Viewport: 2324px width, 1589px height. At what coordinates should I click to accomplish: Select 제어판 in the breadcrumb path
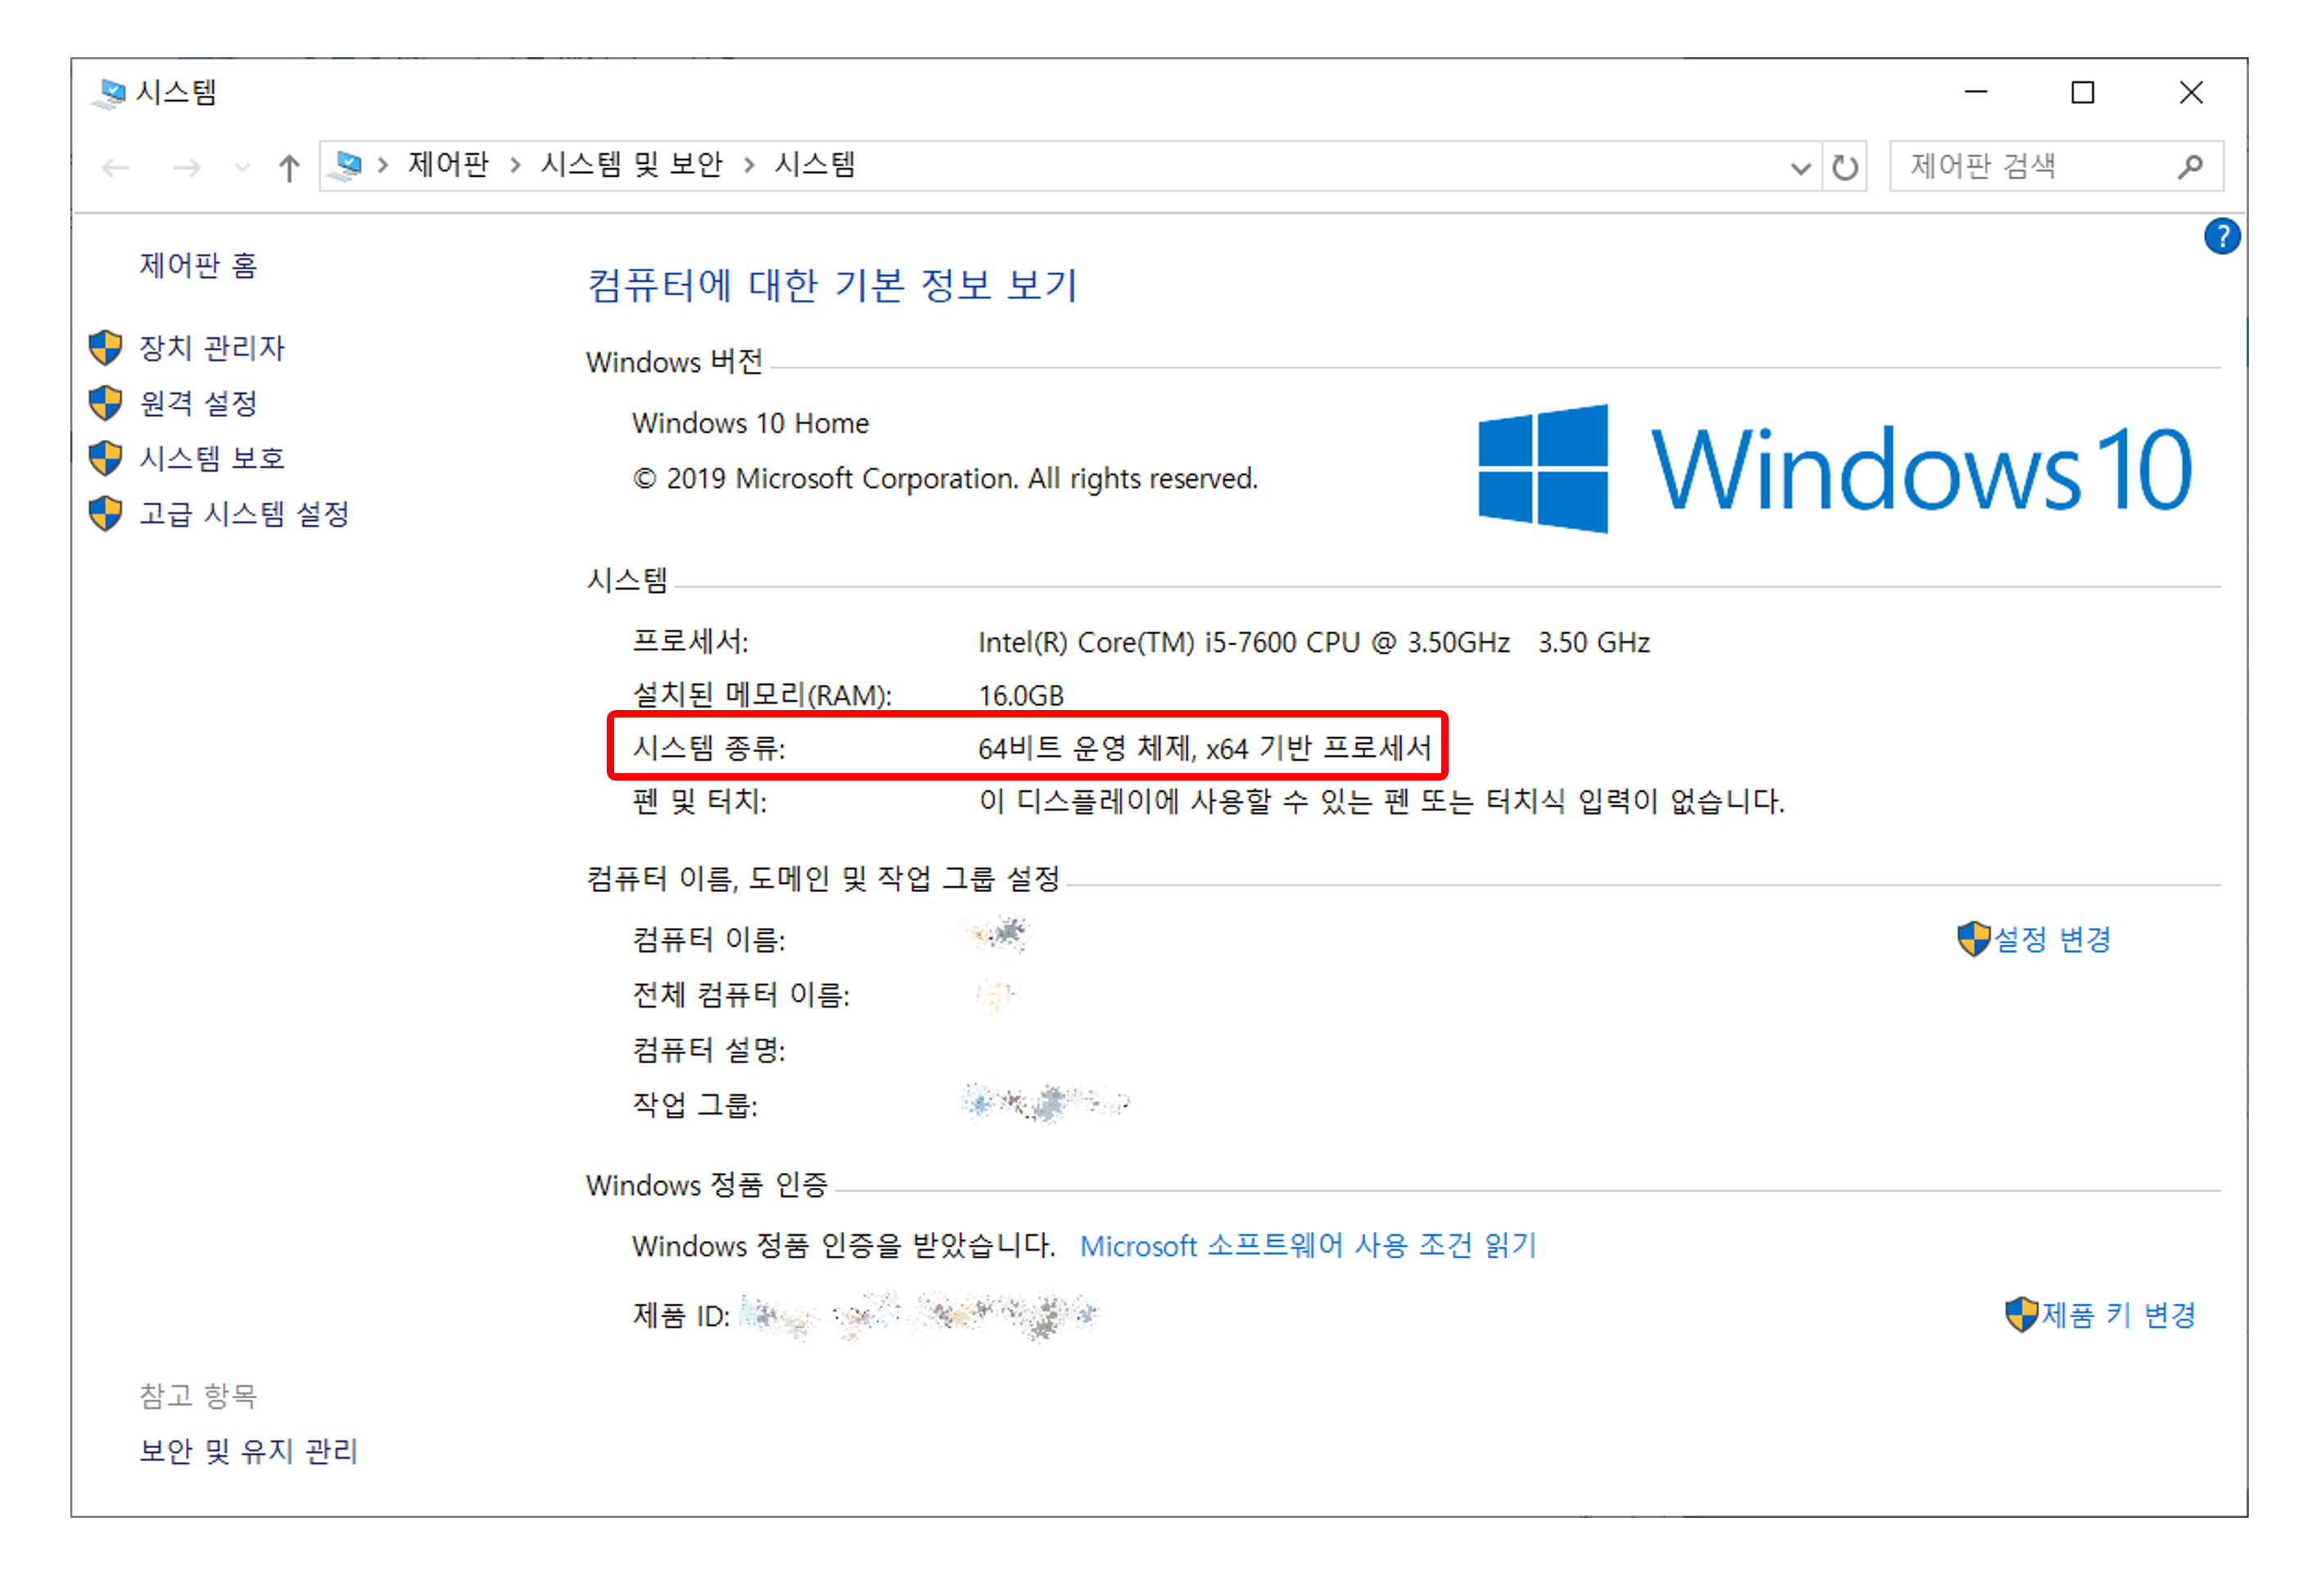(448, 164)
